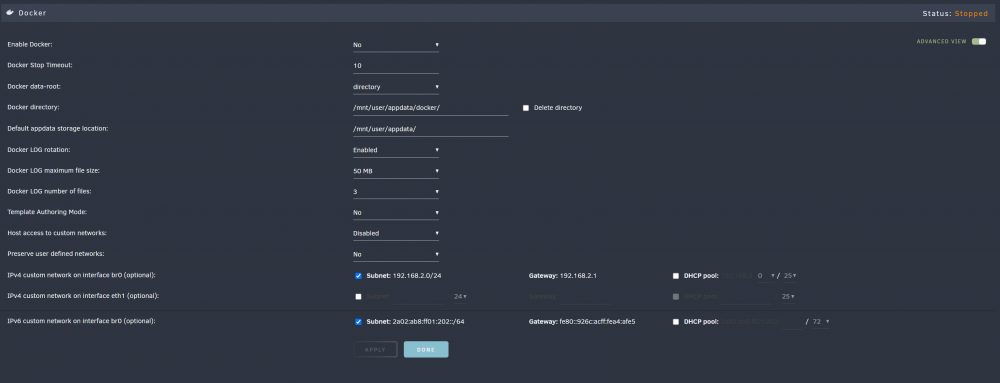Click the Apply button
Image resolution: width=1000 pixels, height=383 pixels.
point(375,349)
